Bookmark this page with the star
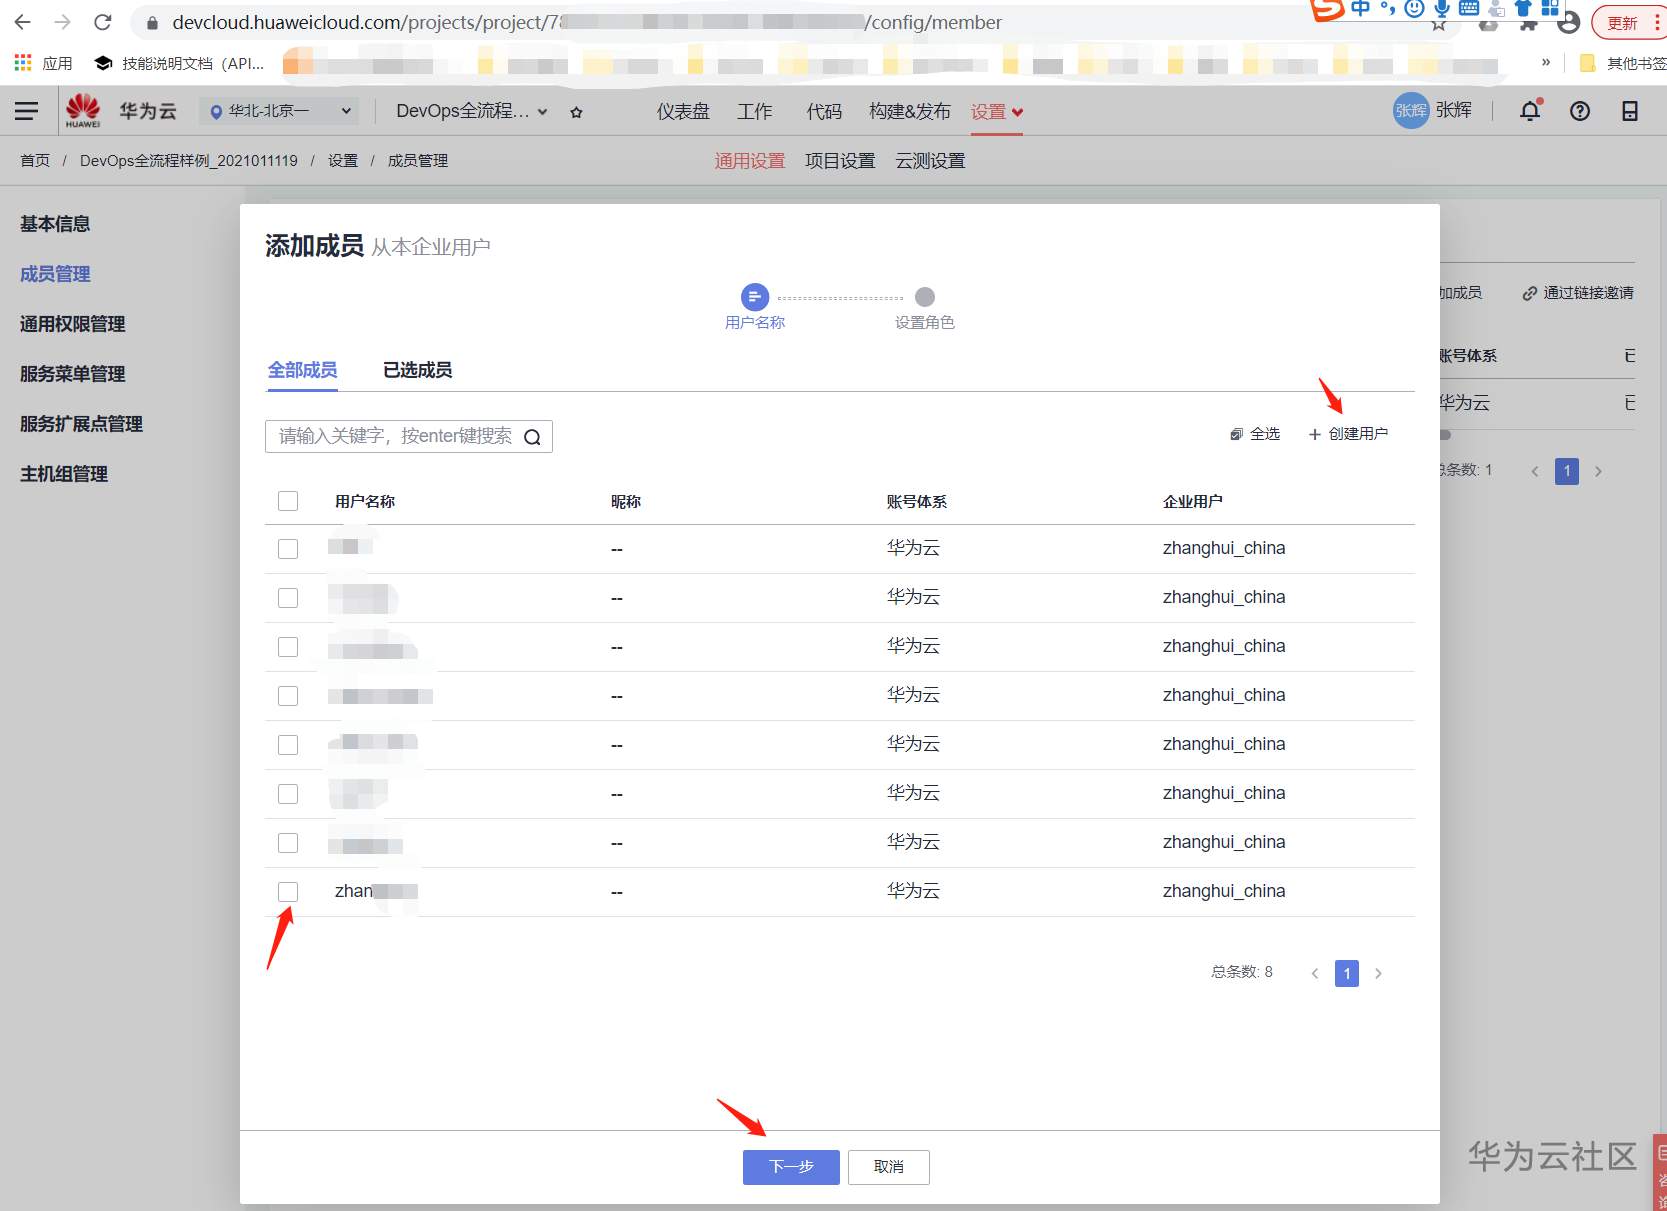The width and height of the screenshot is (1667, 1211). pos(1438,24)
